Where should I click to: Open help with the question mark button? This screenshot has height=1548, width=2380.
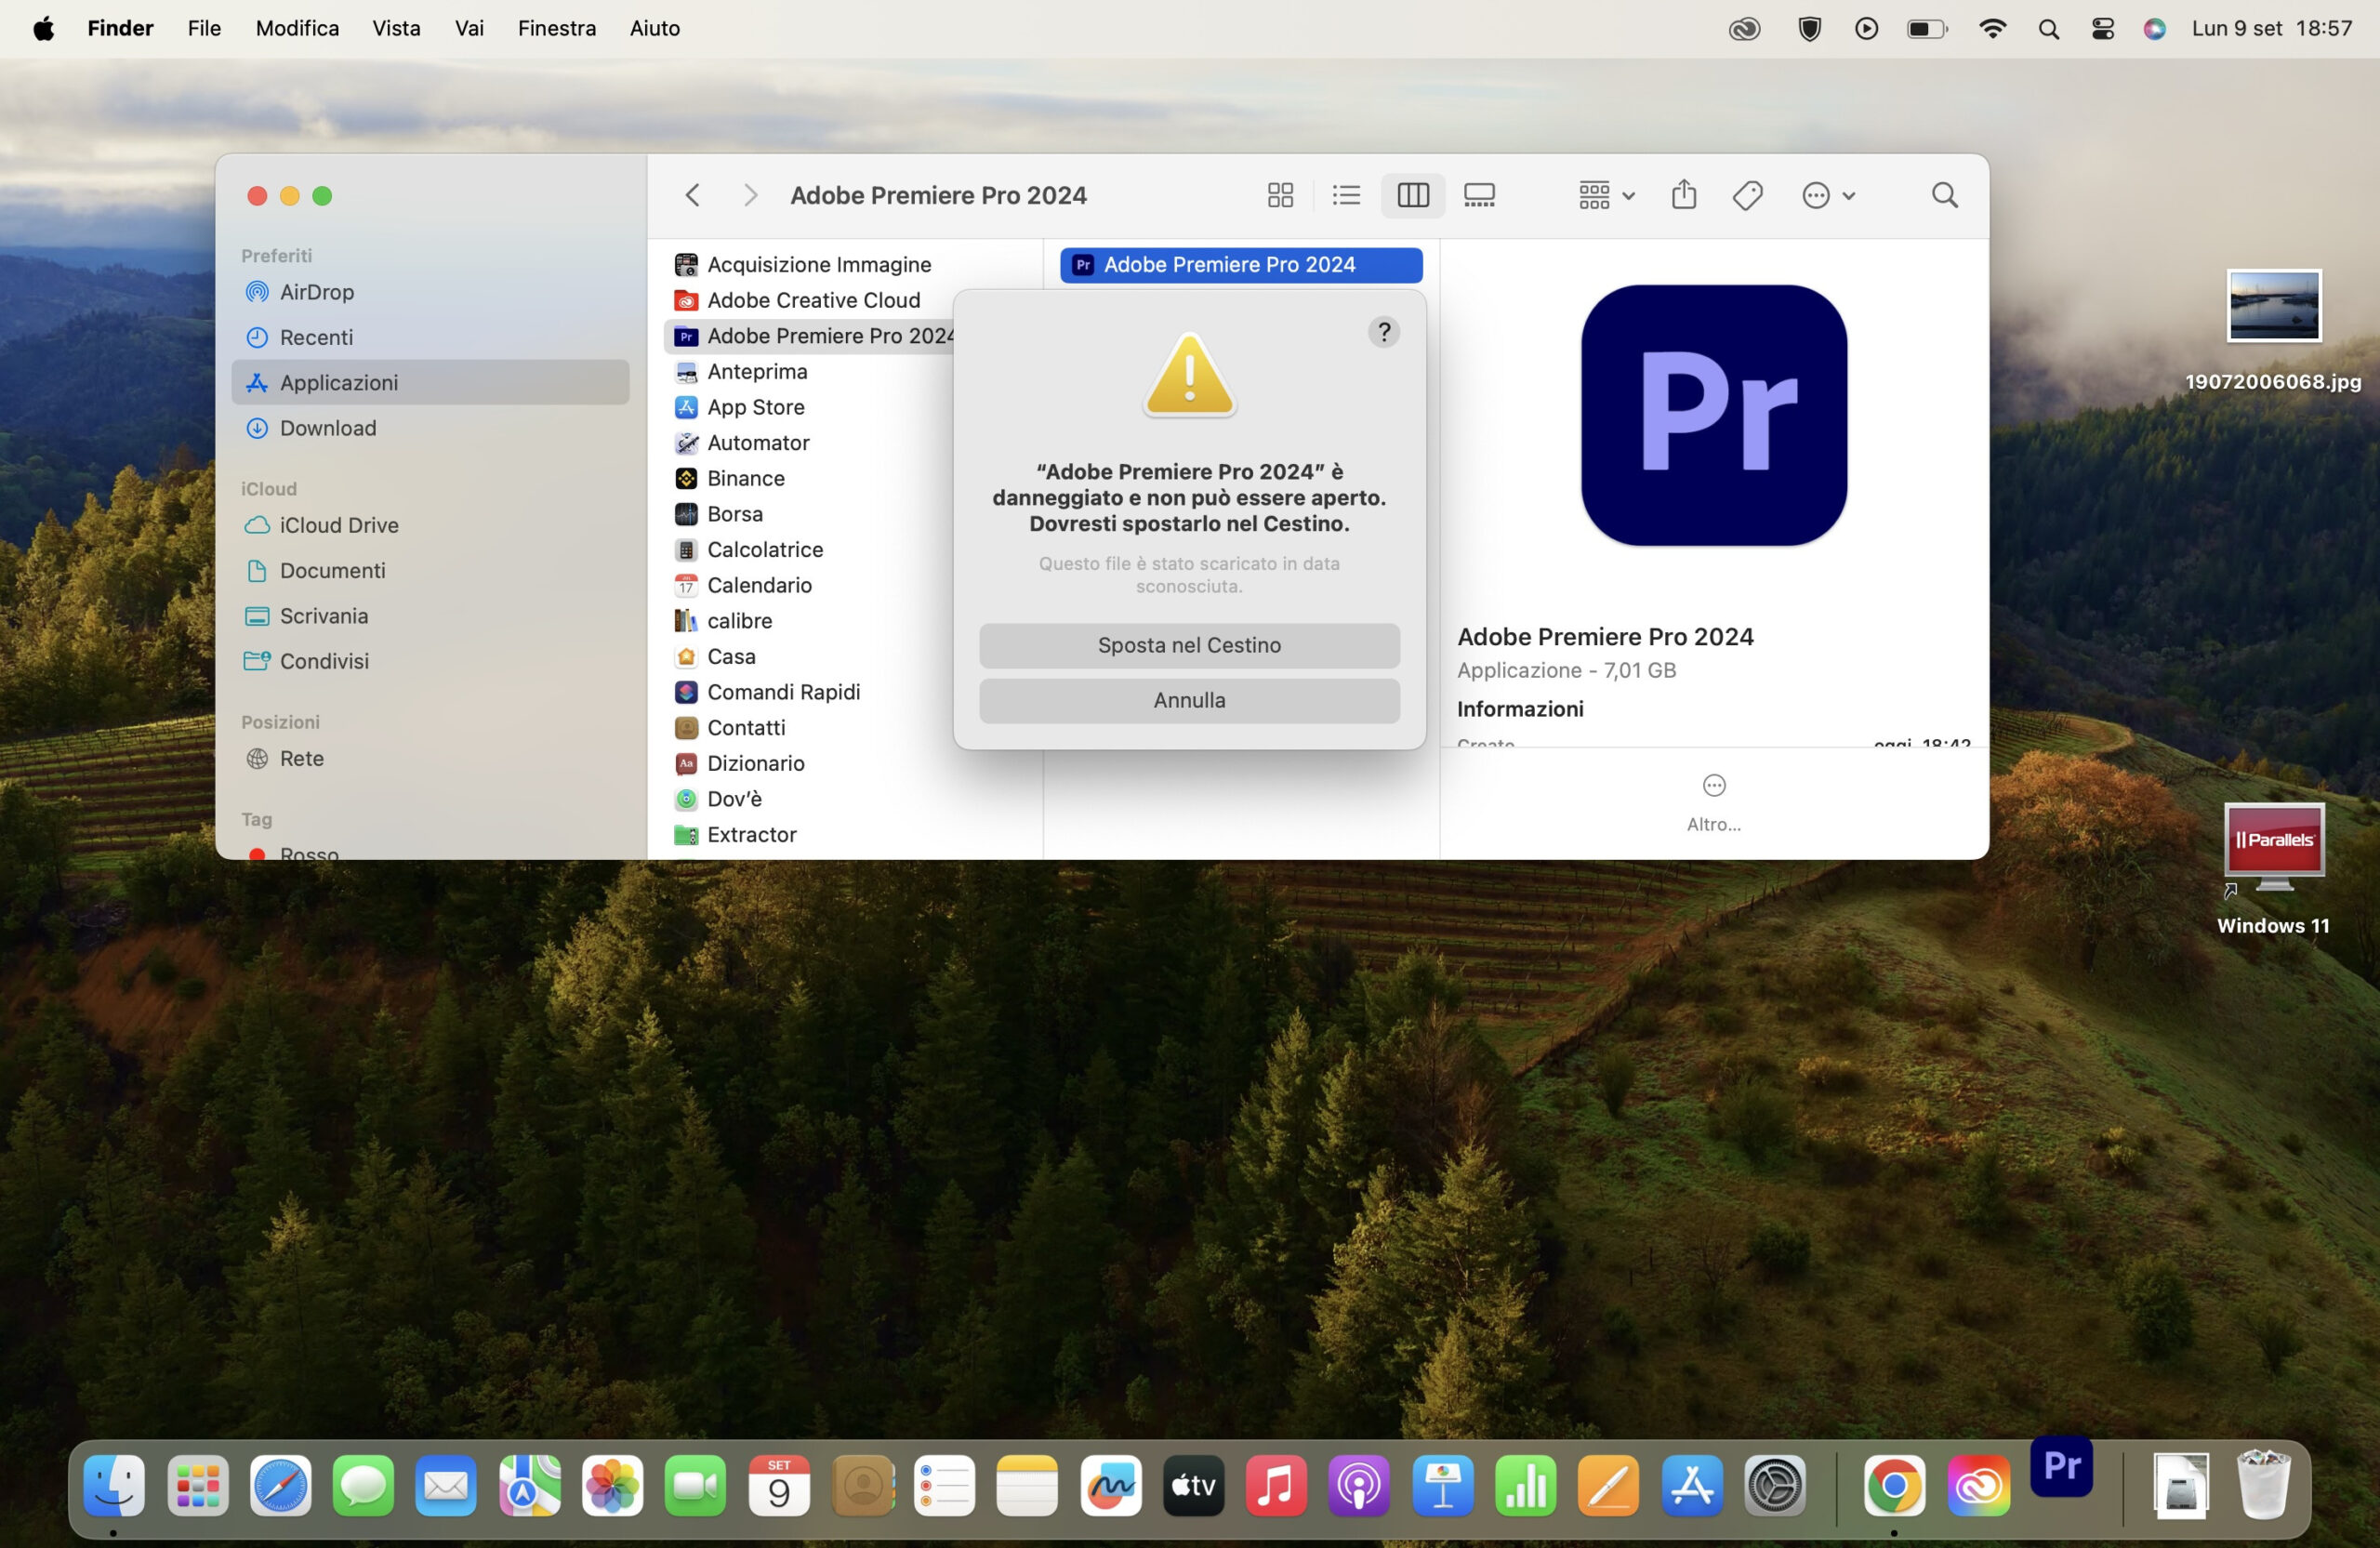tap(1384, 332)
